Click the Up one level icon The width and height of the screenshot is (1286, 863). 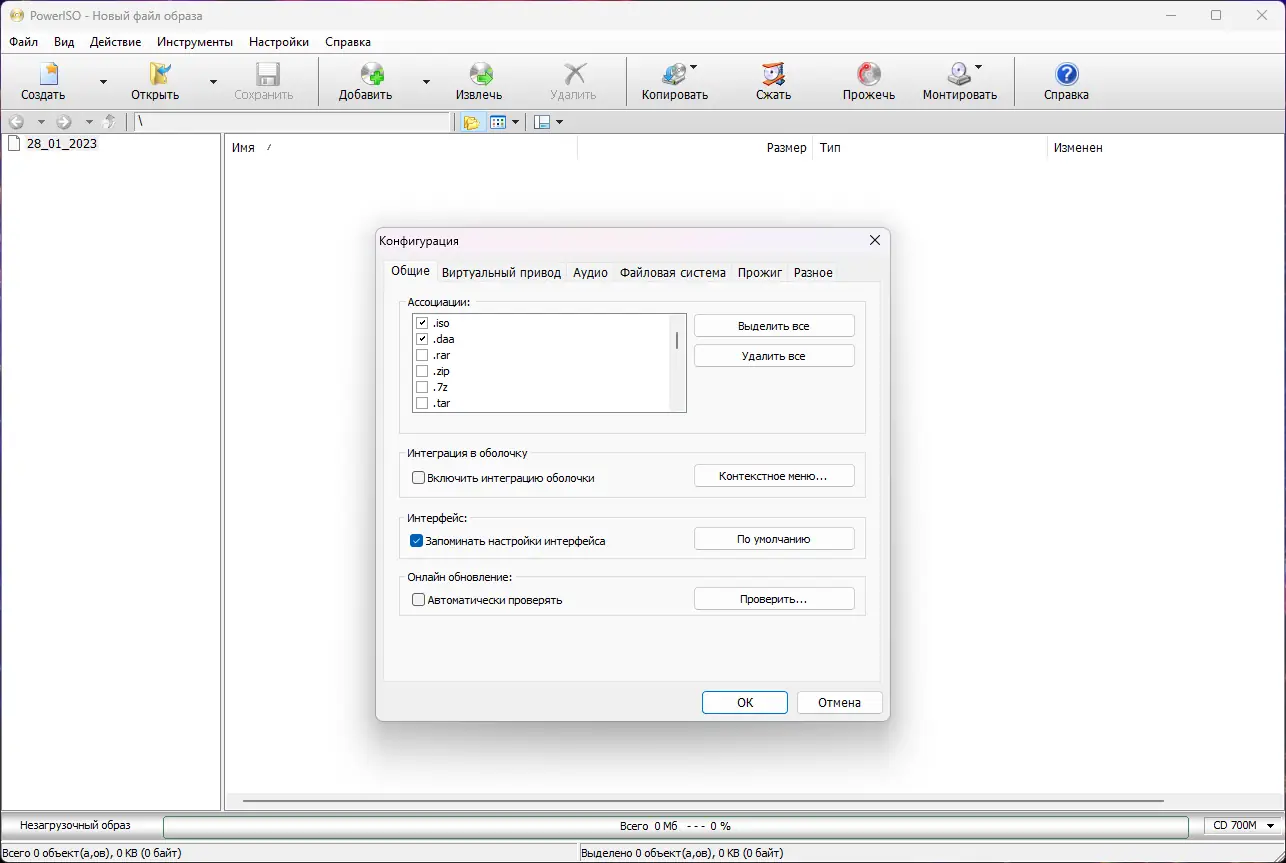[110, 122]
